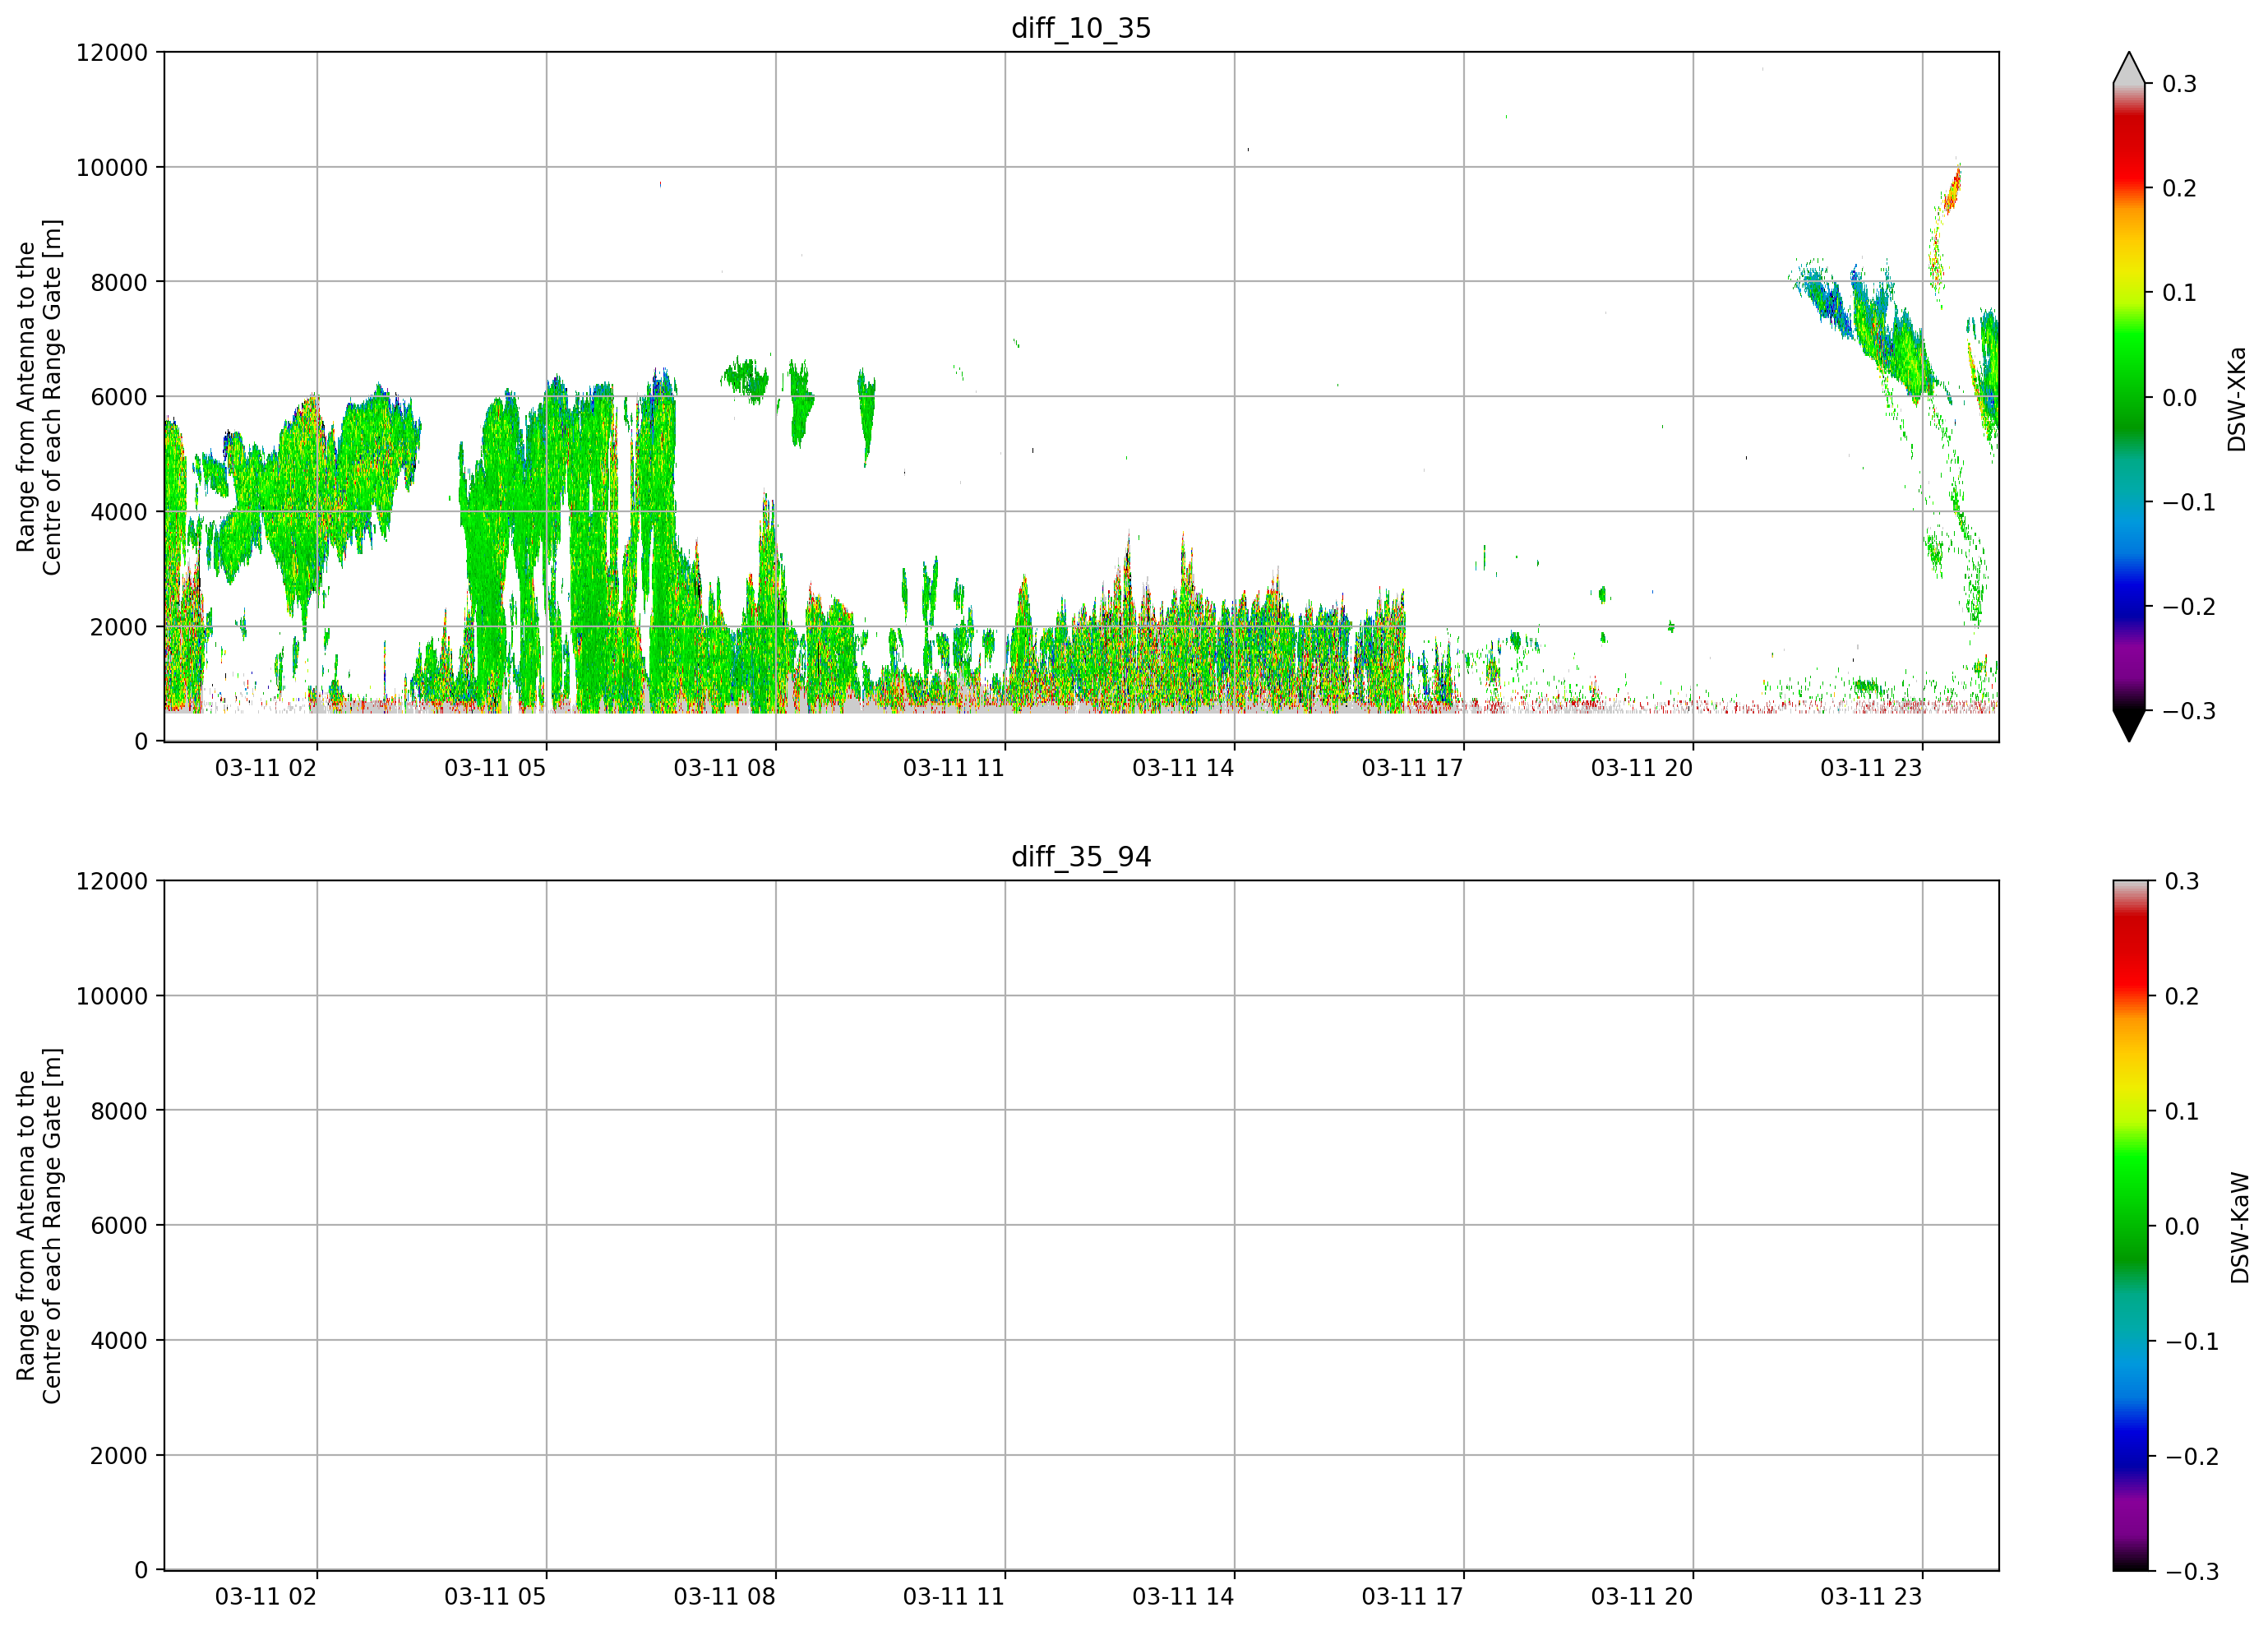The height and width of the screenshot is (1626, 2268).
Task: Click the 6000 y-axis tick of bottom plot
Action: coord(119,1226)
